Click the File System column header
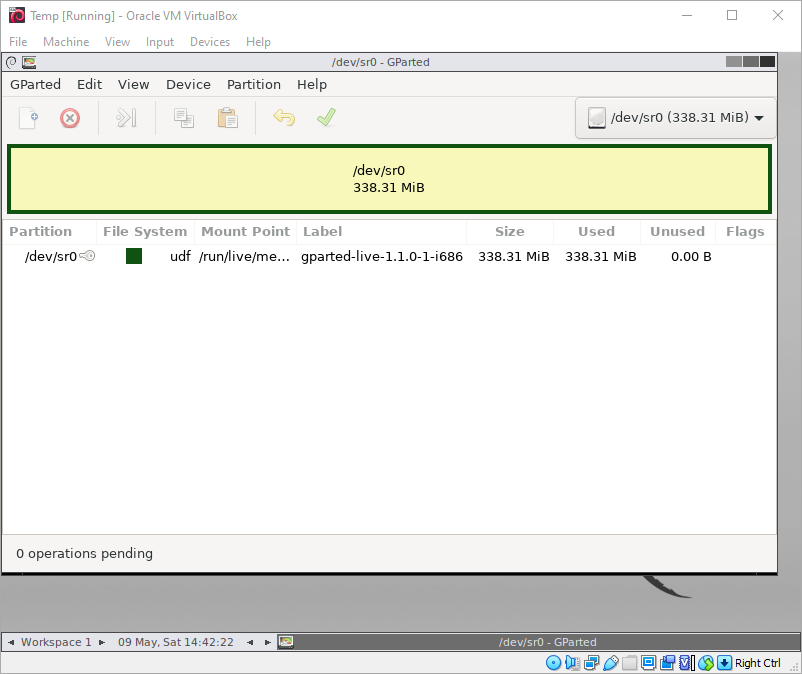802x674 pixels. tap(145, 232)
